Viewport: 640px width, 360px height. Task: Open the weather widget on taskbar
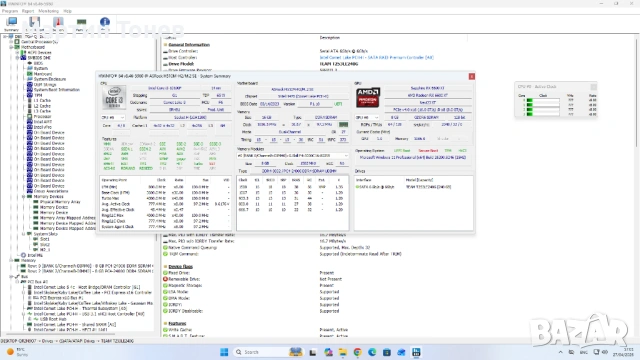pyautogui.click(x=16, y=352)
